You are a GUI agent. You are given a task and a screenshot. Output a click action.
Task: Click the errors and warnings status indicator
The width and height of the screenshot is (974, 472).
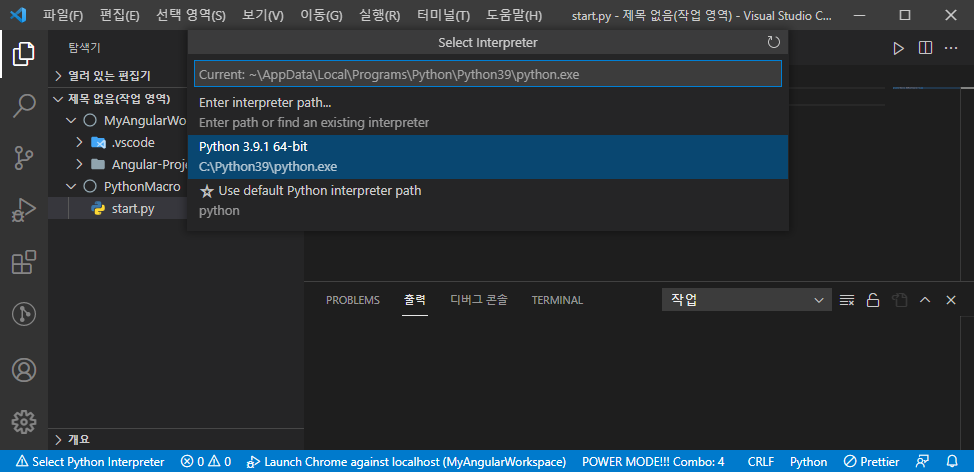coord(206,462)
